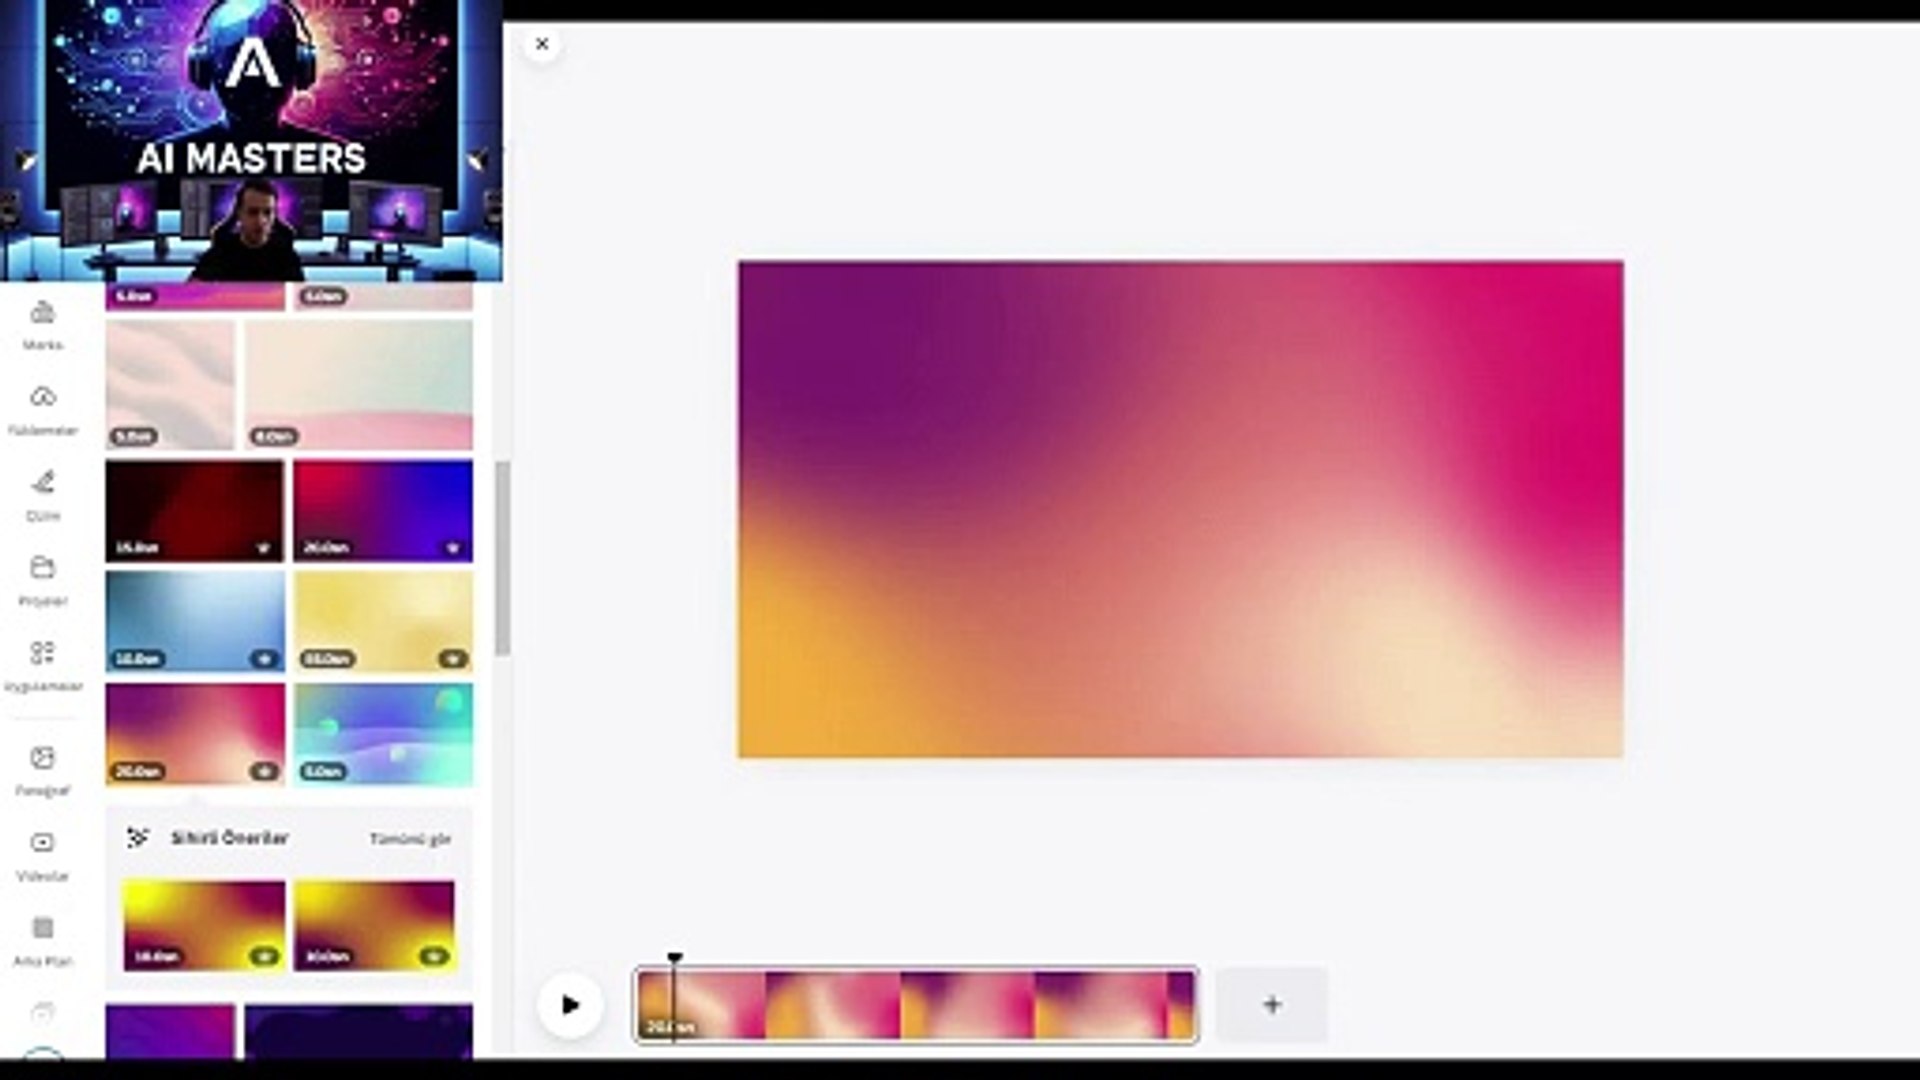
Task: Choose the blue gradient background video
Action: coord(194,621)
